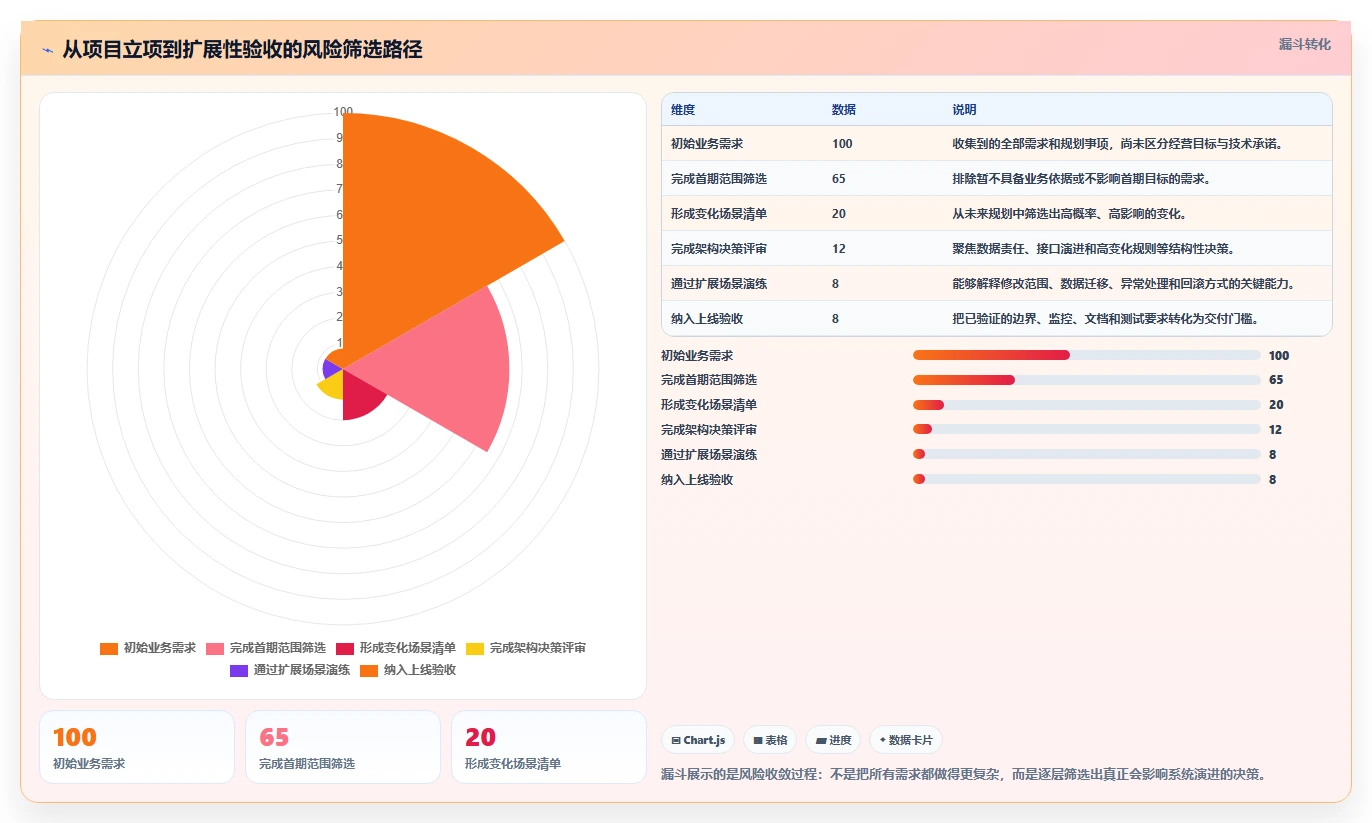Click the 纳入上线验收 progress bar
Viewport: 1372px width, 823px height.
pos(1086,480)
